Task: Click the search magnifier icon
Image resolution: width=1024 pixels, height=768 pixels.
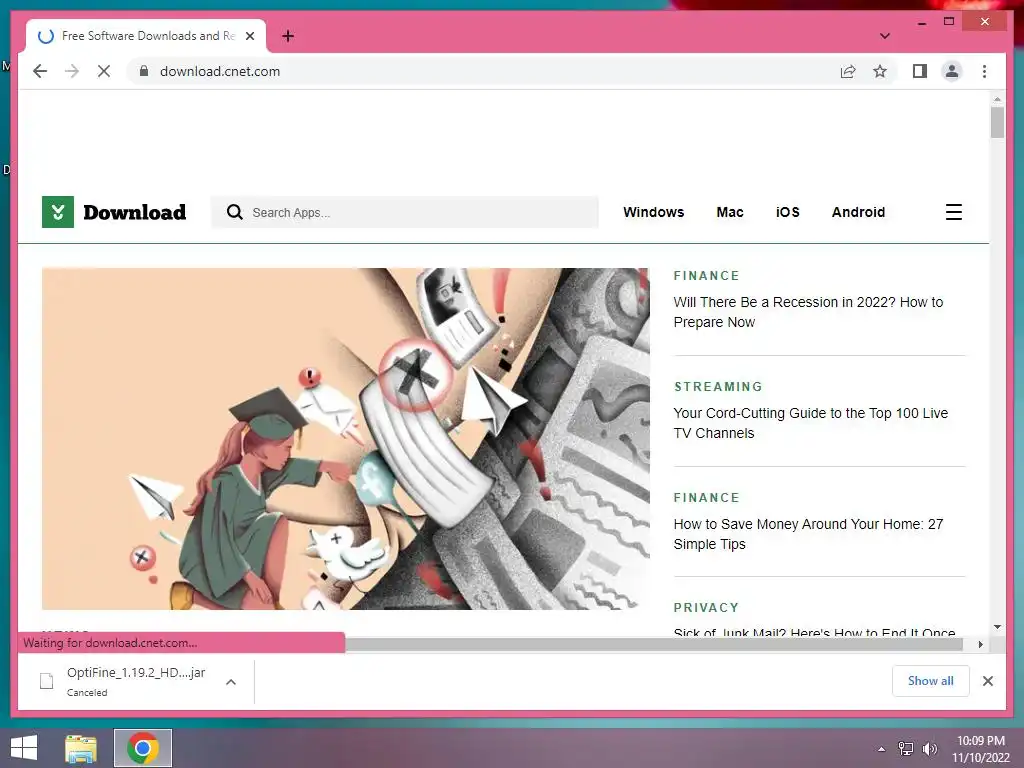Action: (x=234, y=212)
